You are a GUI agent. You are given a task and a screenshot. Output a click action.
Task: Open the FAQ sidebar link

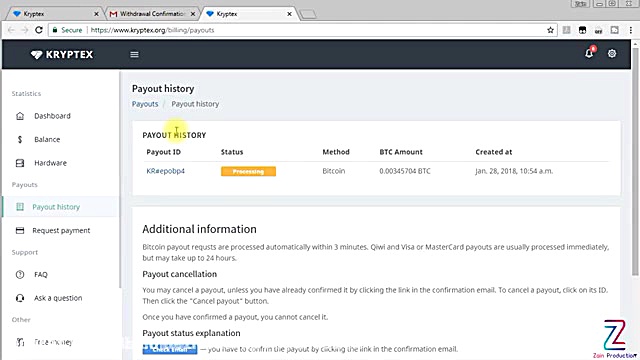click(x=41, y=275)
